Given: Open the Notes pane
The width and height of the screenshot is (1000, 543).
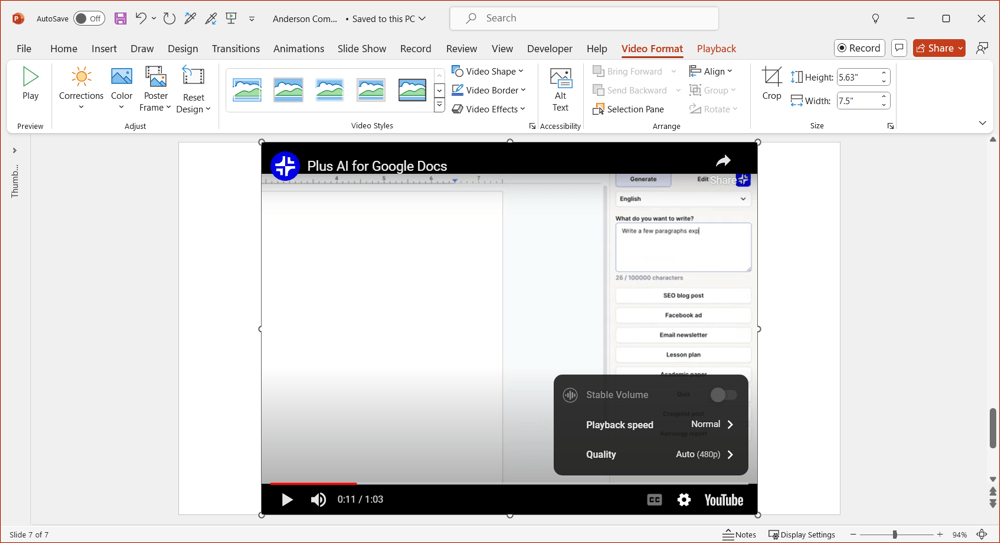Looking at the screenshot, I should tap(740, 535).
